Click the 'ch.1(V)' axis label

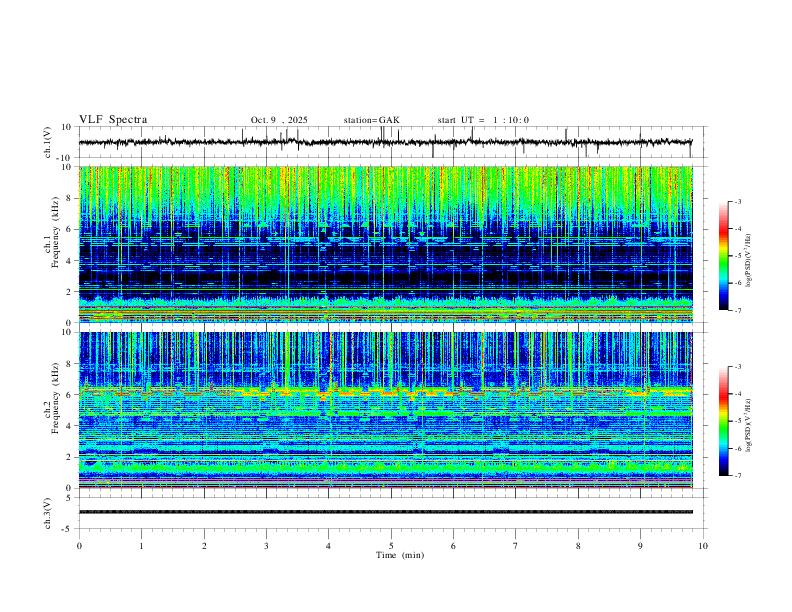pos(48,142)
